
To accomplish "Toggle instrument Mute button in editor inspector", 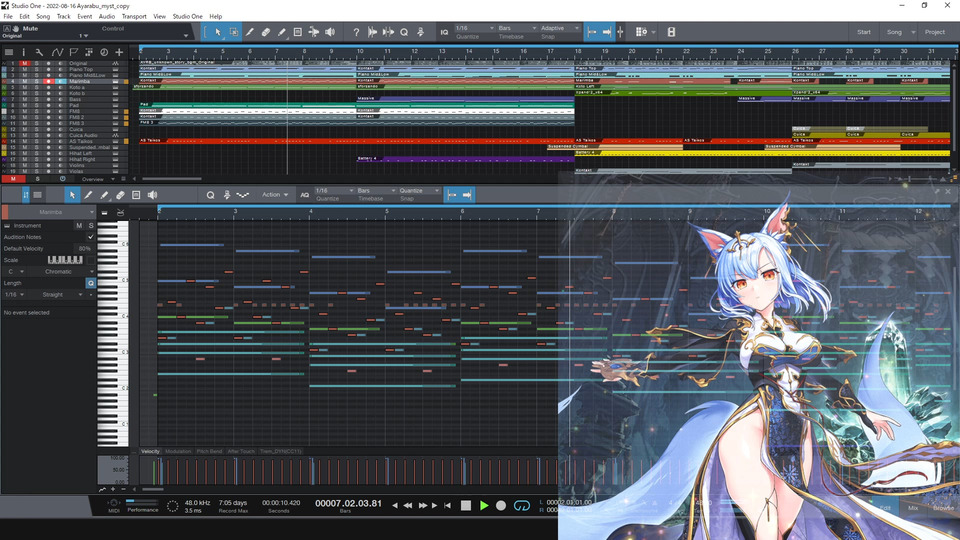I will (x=79, y=225).
